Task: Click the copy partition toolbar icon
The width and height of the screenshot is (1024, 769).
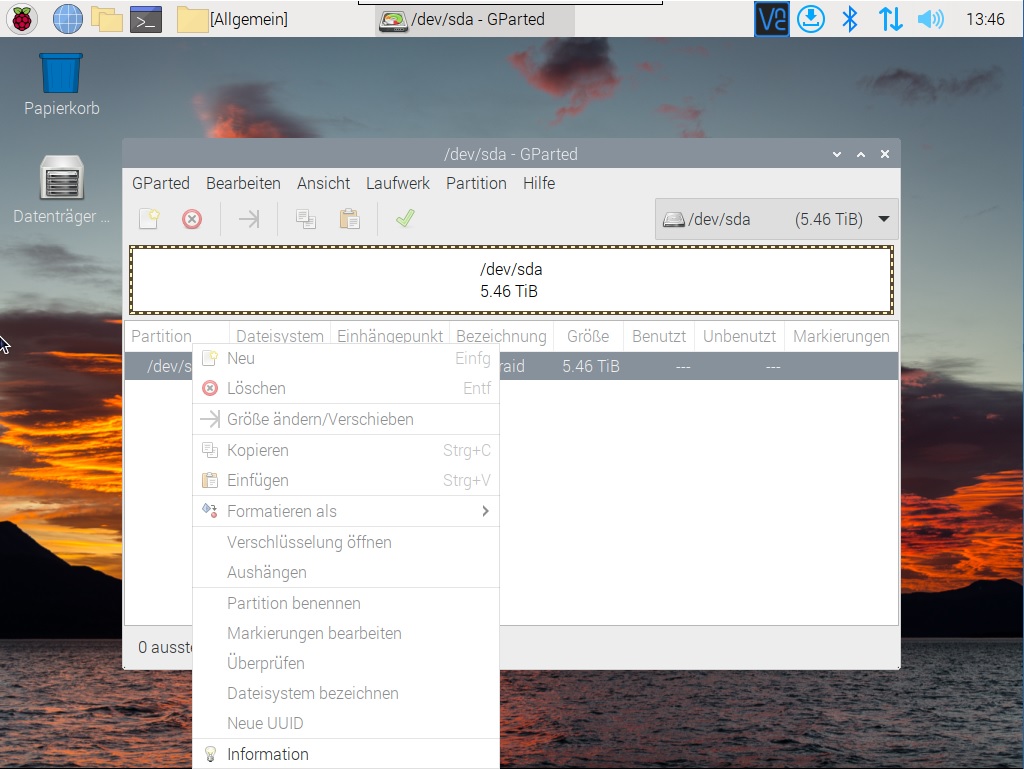Action: [x=306, y=219]
